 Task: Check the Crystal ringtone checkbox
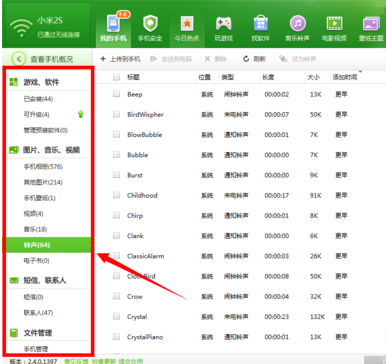116,316
